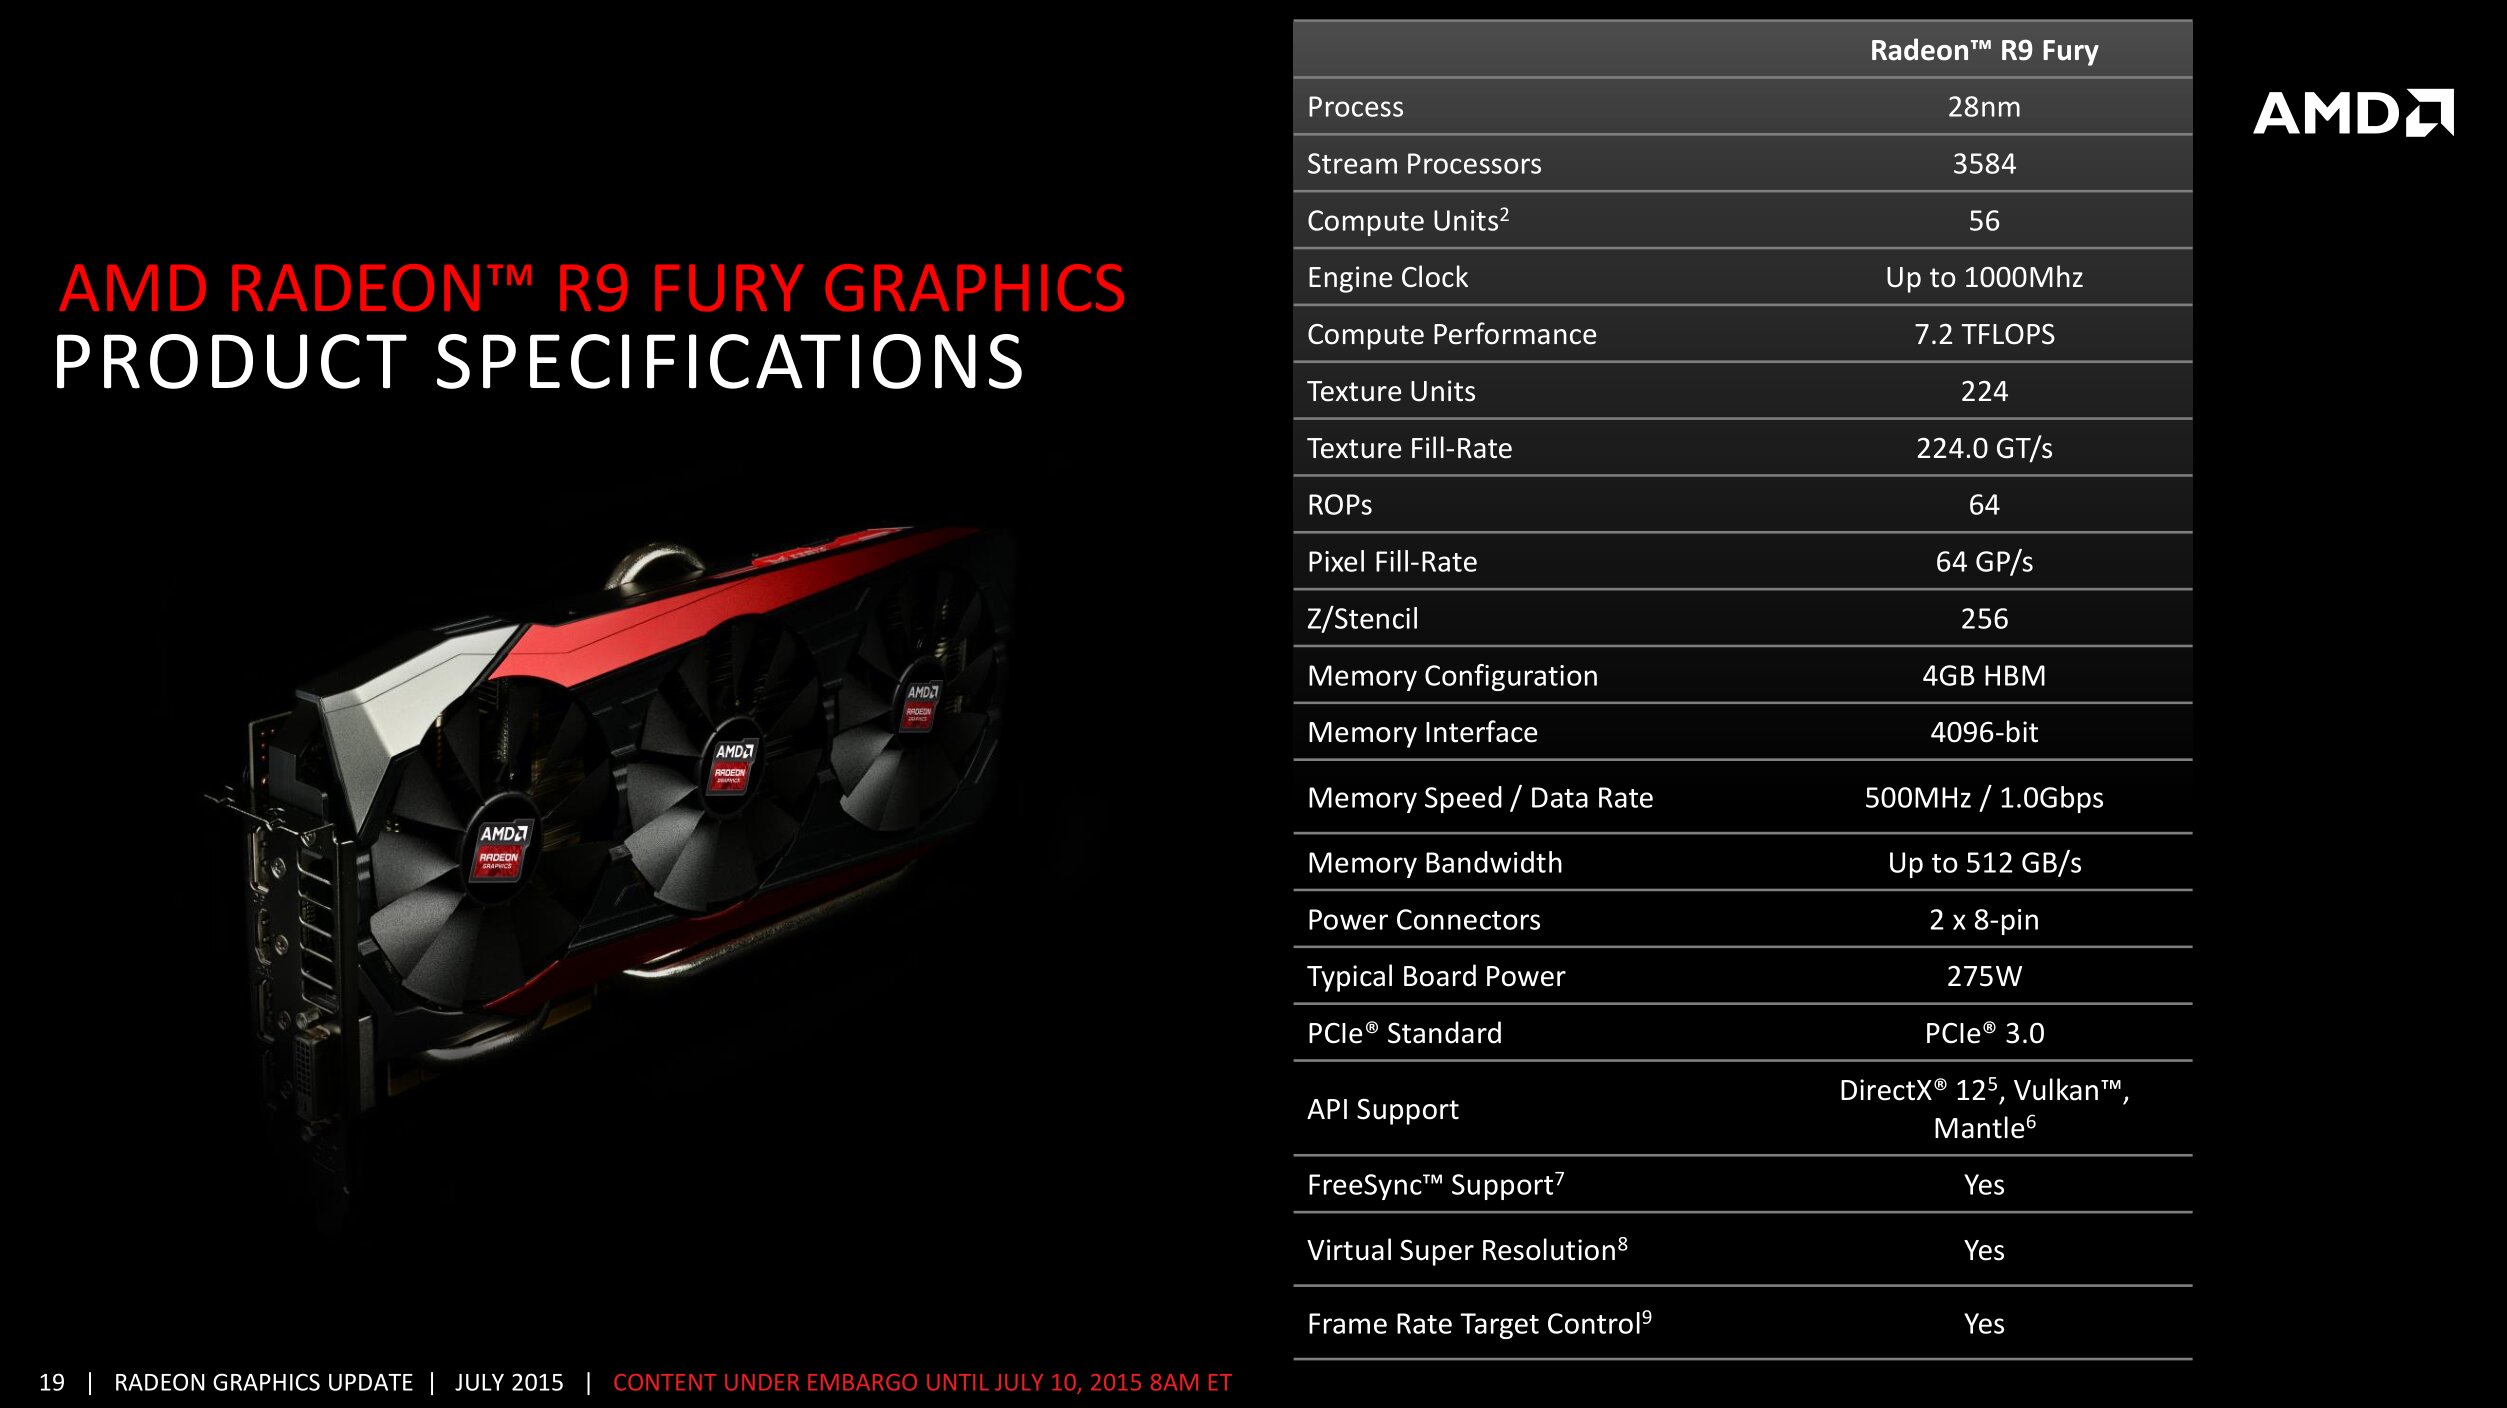The height and width of the screenshot is (1408, 2507).
Task: Click the Up to 1000Mhz engine clock value
Action: pos(1983,277)
